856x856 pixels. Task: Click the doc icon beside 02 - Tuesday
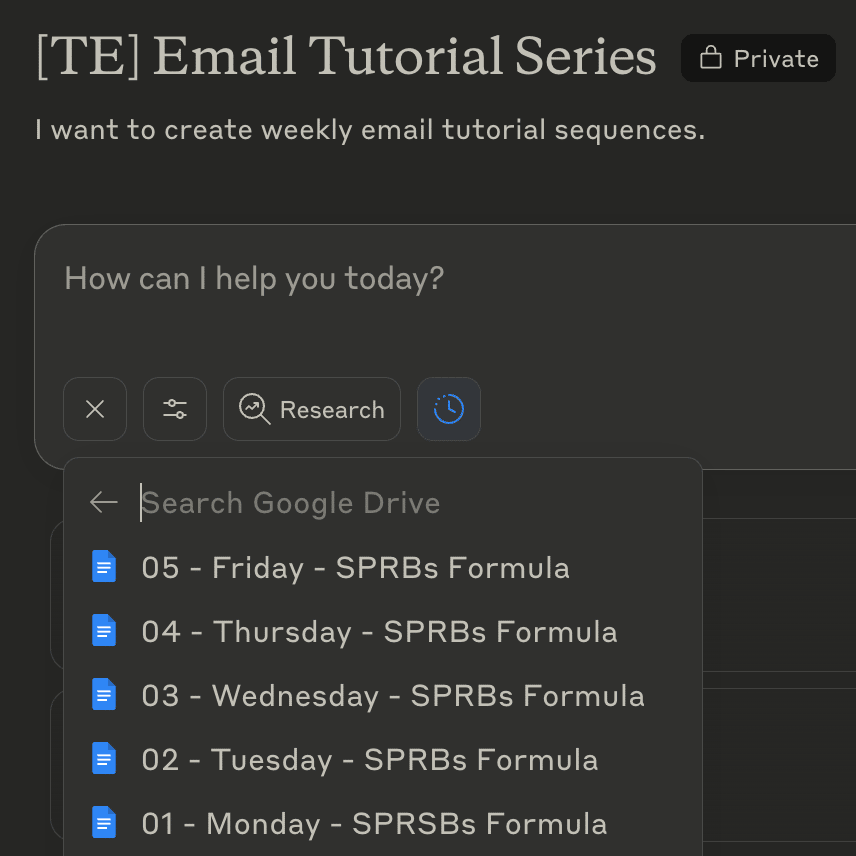[104, 758]
